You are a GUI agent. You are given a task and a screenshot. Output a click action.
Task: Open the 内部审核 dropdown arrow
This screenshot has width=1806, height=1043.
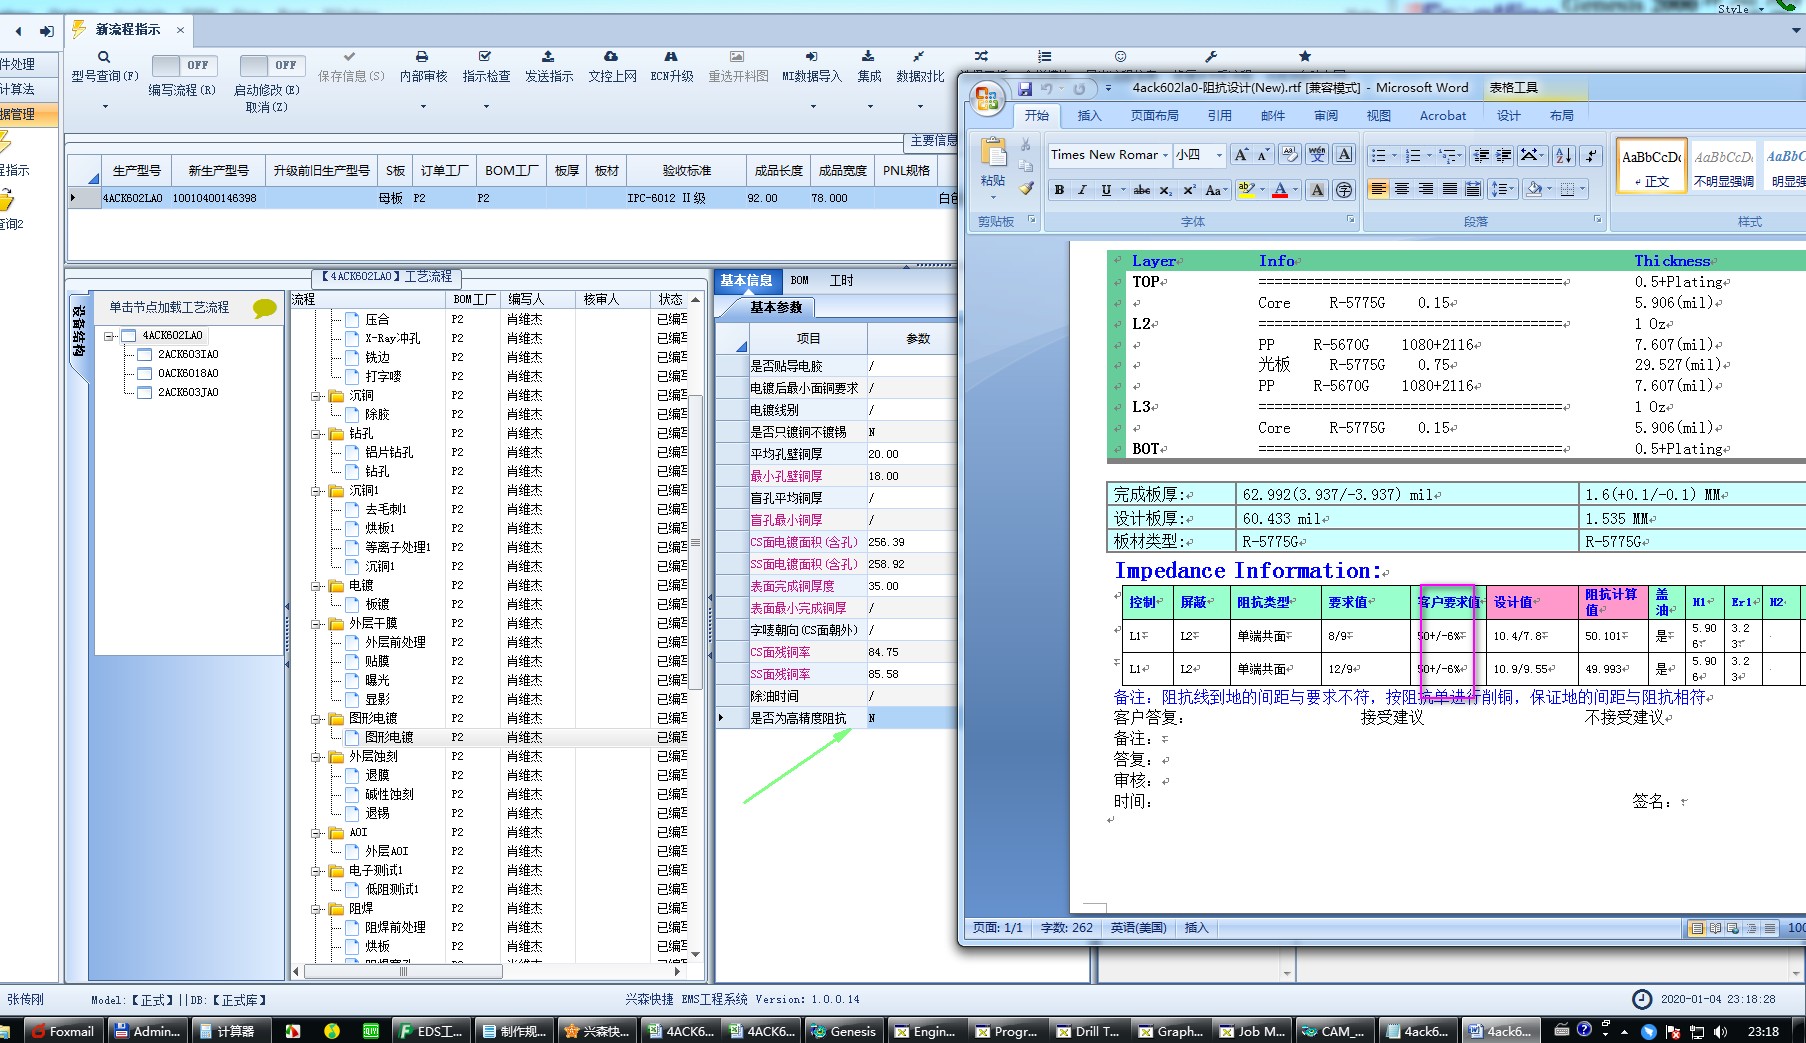point(423,106)
